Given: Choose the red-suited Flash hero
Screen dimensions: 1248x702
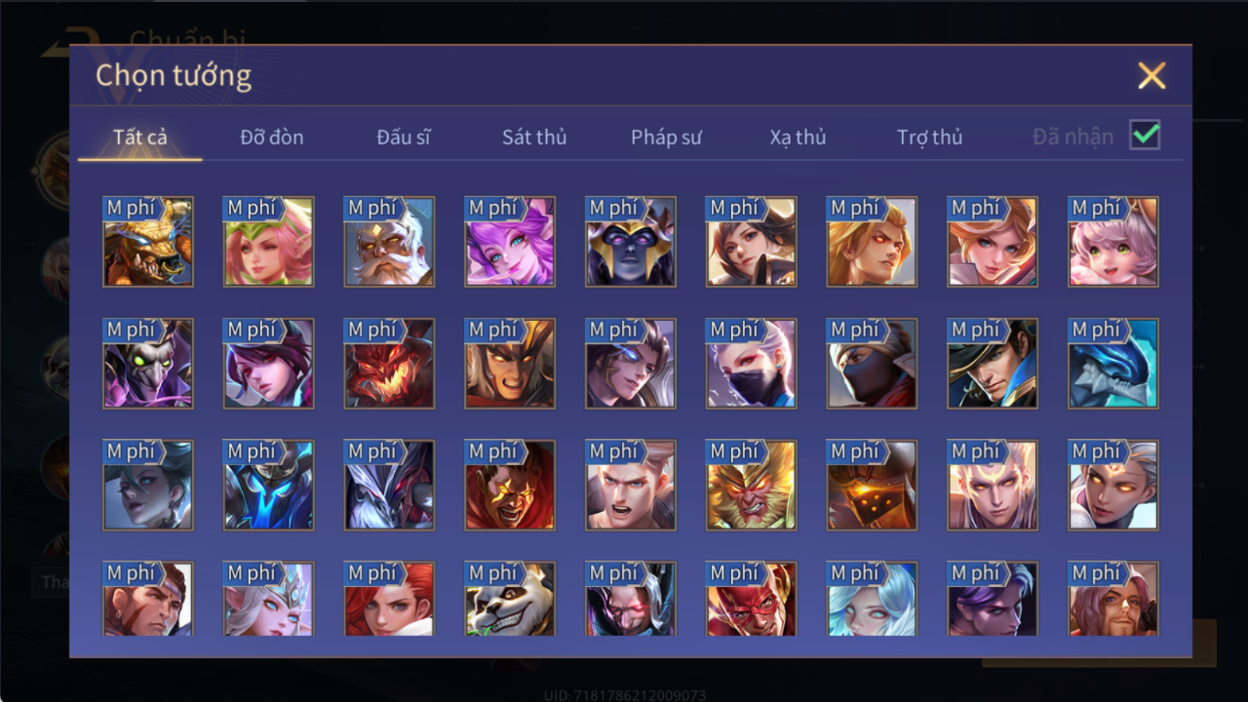Looking at the screenshot, I should tap(751, 599).
